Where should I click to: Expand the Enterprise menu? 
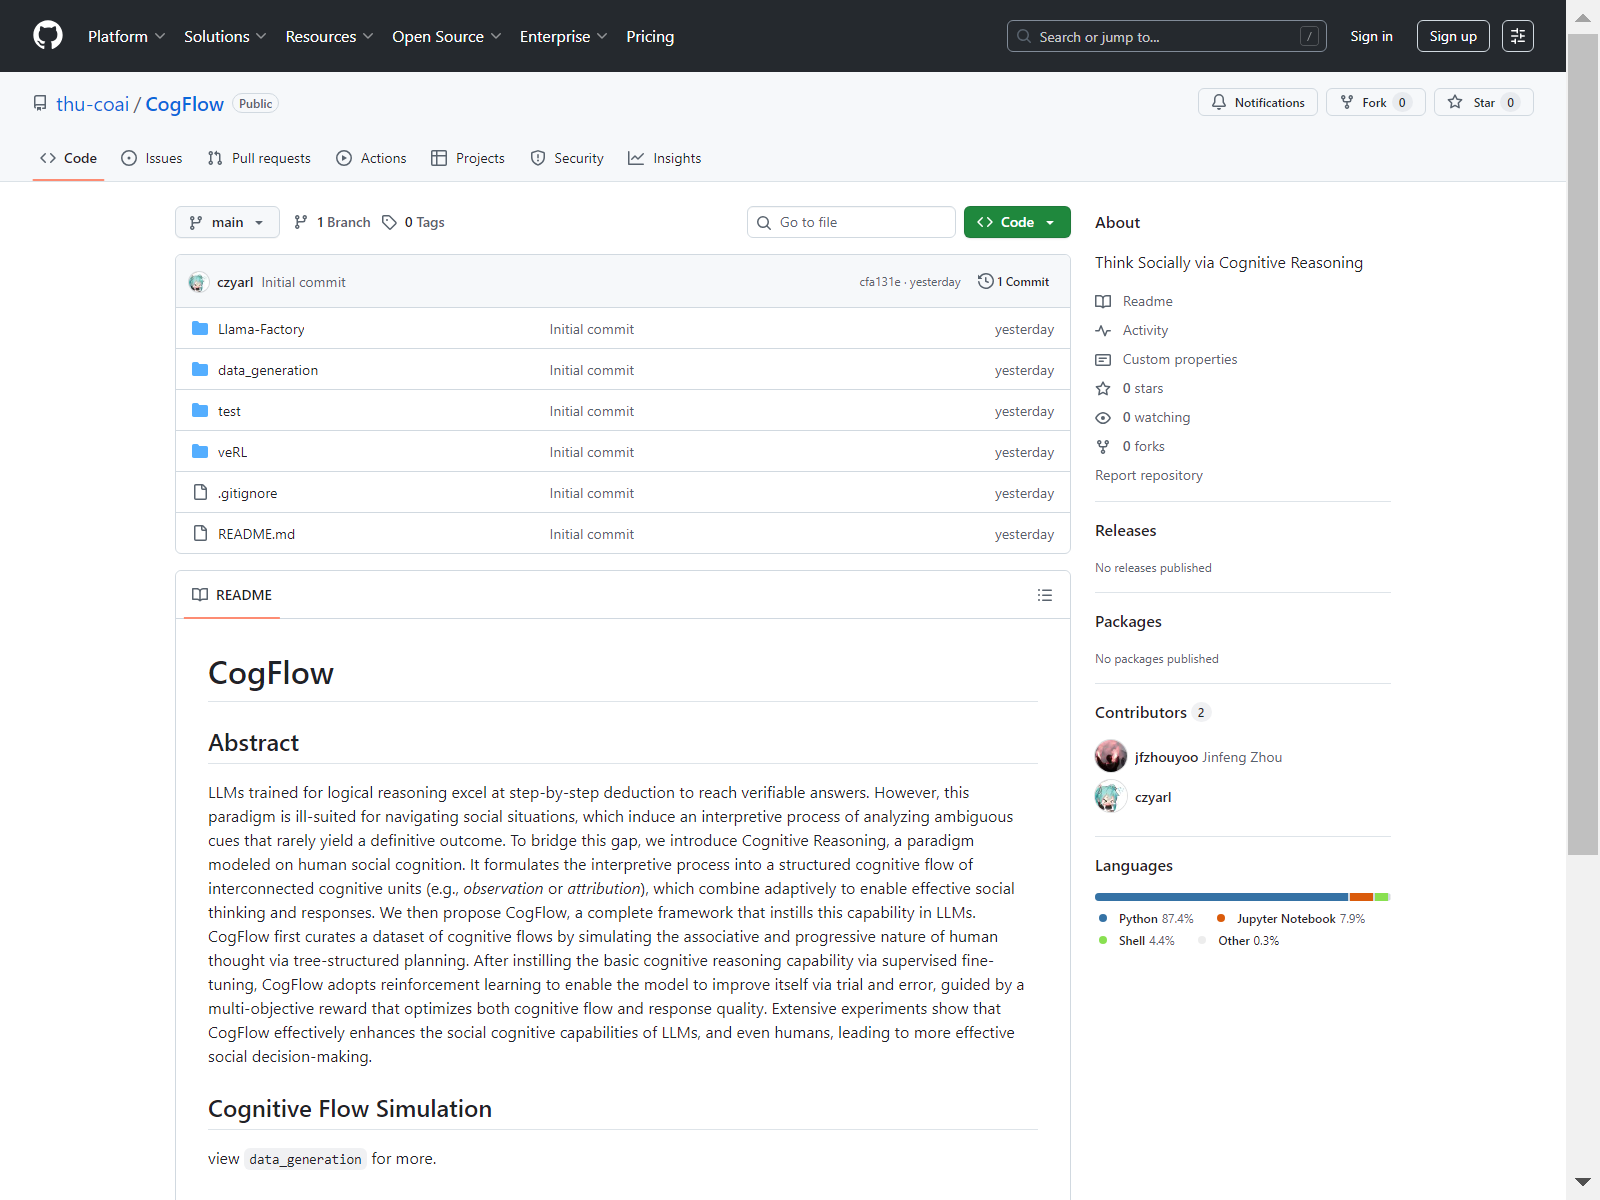[563, 36]
